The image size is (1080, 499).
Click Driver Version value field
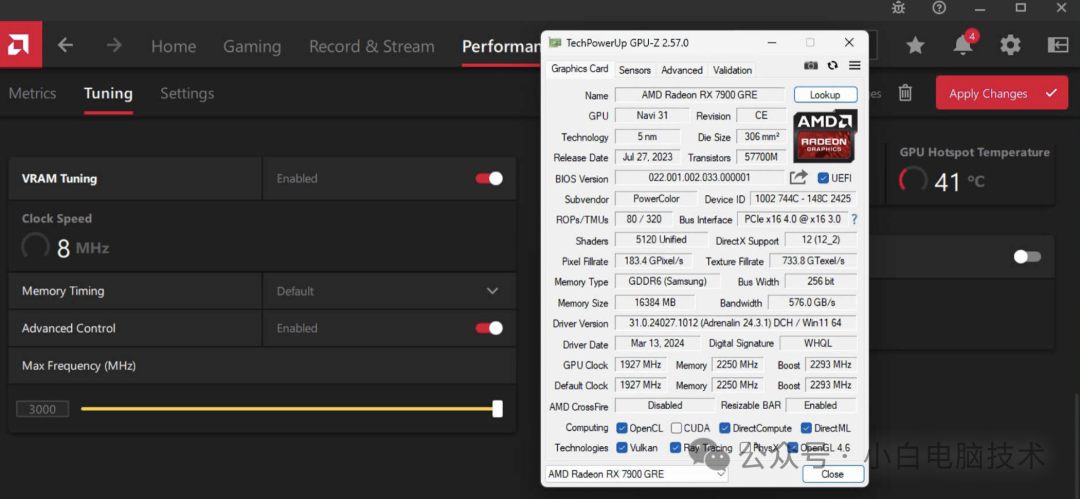[736, 323]
